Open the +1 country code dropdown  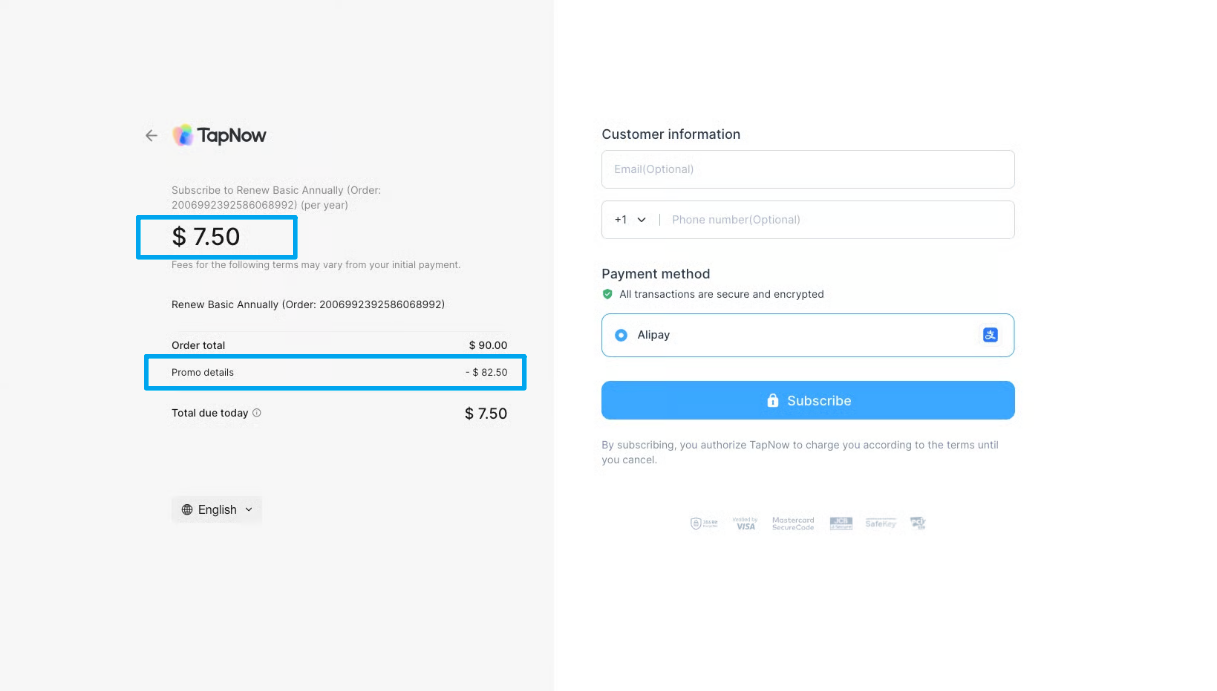(x=630, y=220)
